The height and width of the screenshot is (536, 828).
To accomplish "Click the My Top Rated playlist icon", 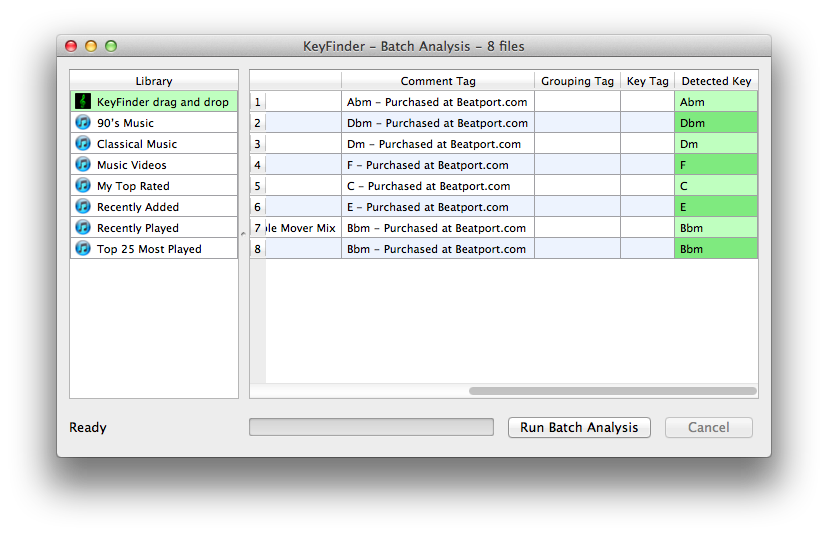I will [x=84, y=186].
